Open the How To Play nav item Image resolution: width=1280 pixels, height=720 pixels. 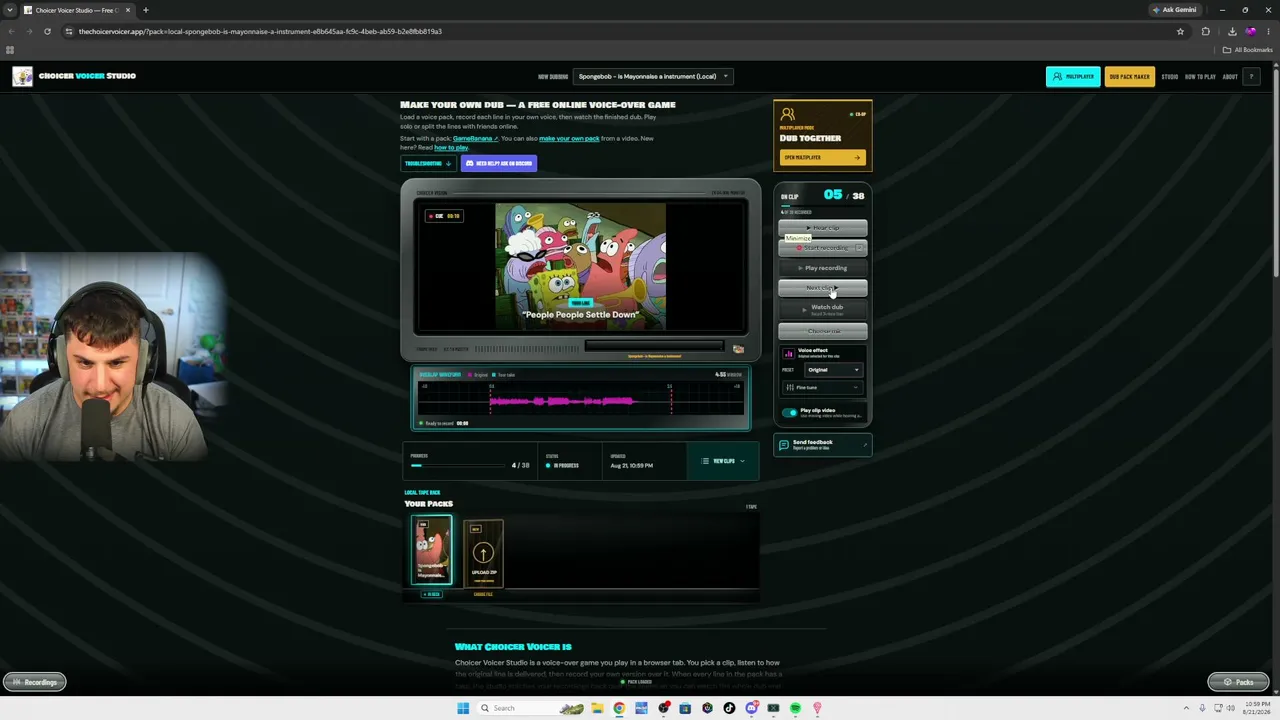click(x=1200, y=76)
